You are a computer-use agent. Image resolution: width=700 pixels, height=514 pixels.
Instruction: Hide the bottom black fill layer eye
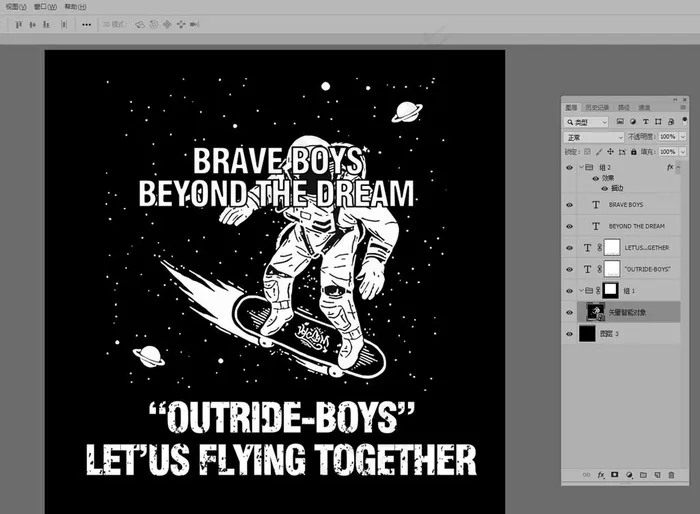569,334
